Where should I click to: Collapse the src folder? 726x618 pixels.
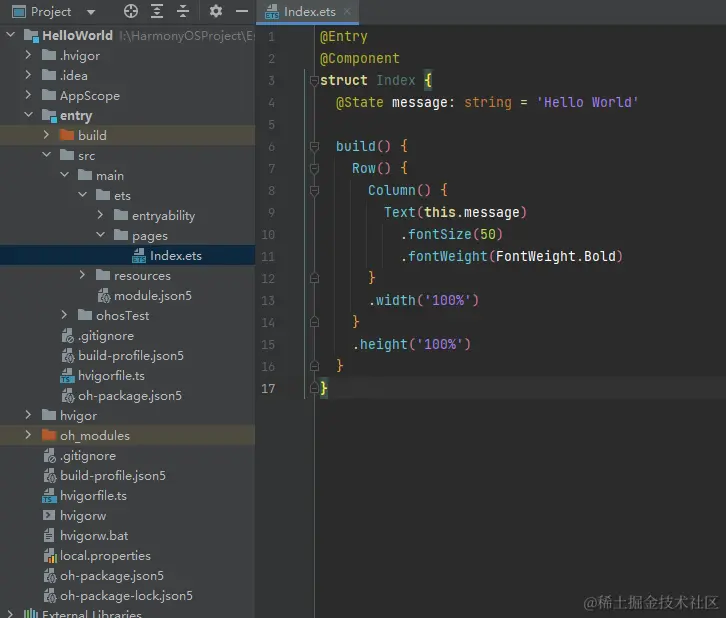pos(46,155)
